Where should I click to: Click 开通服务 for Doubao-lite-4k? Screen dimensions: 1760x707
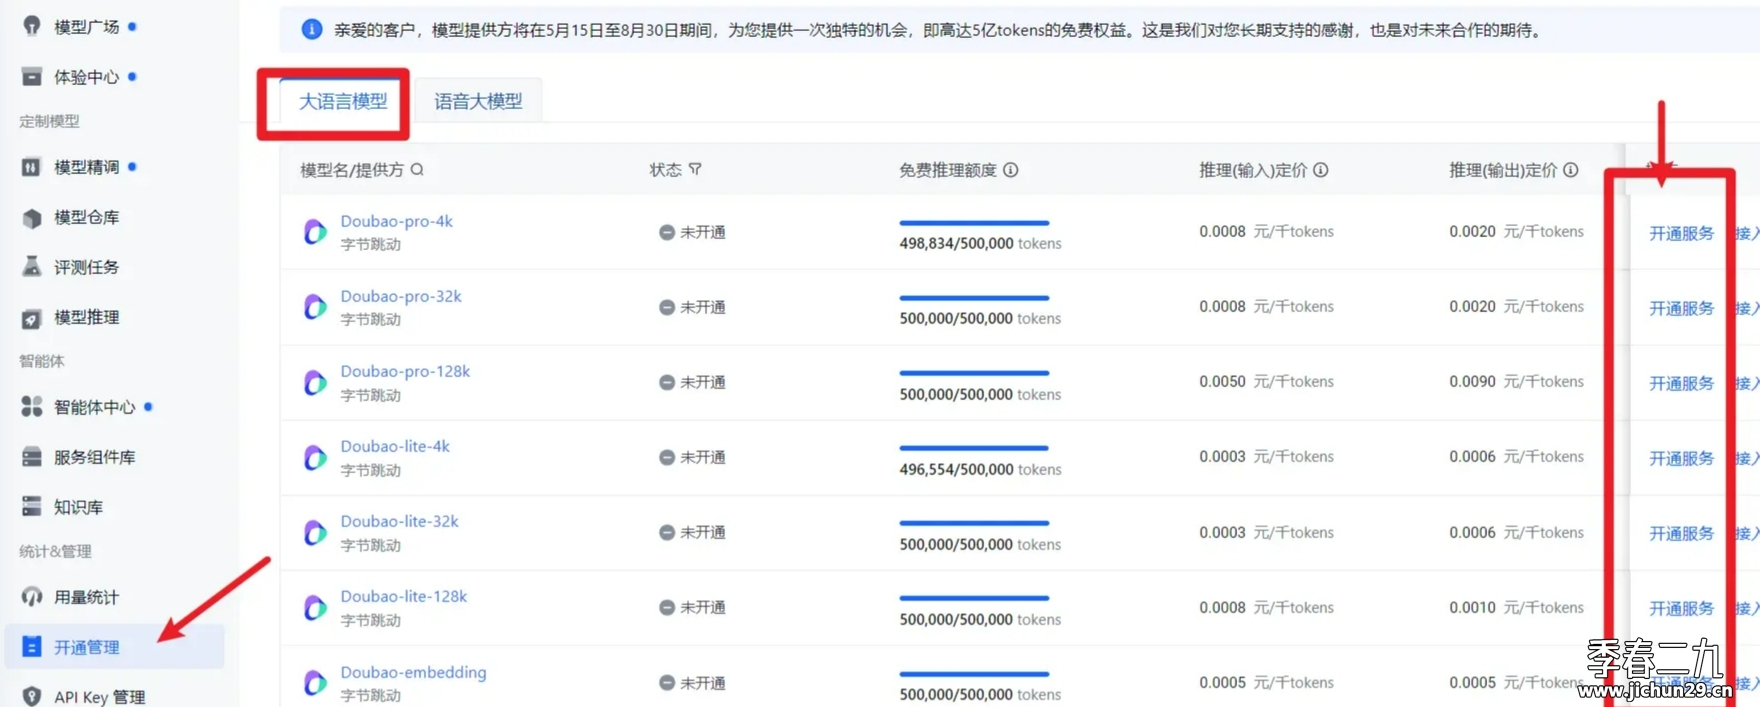coord(1681,458)
